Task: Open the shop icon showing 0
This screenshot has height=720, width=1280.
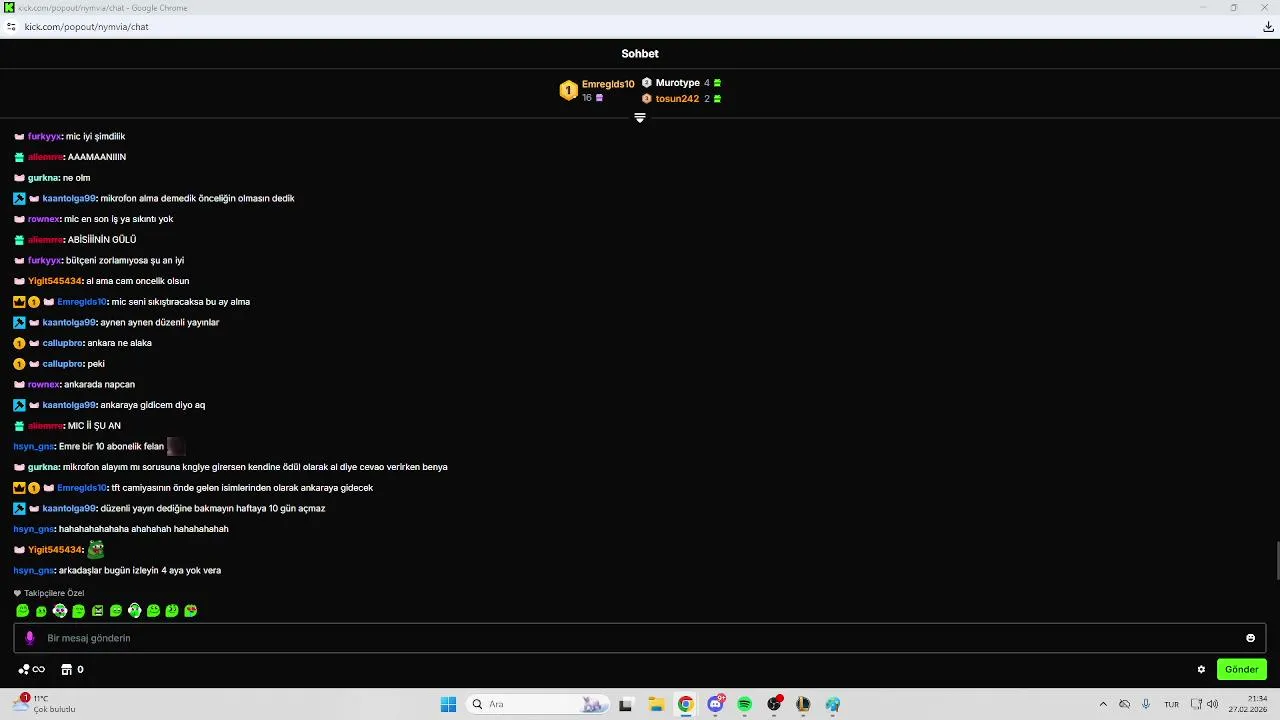Action: [72, 669]
